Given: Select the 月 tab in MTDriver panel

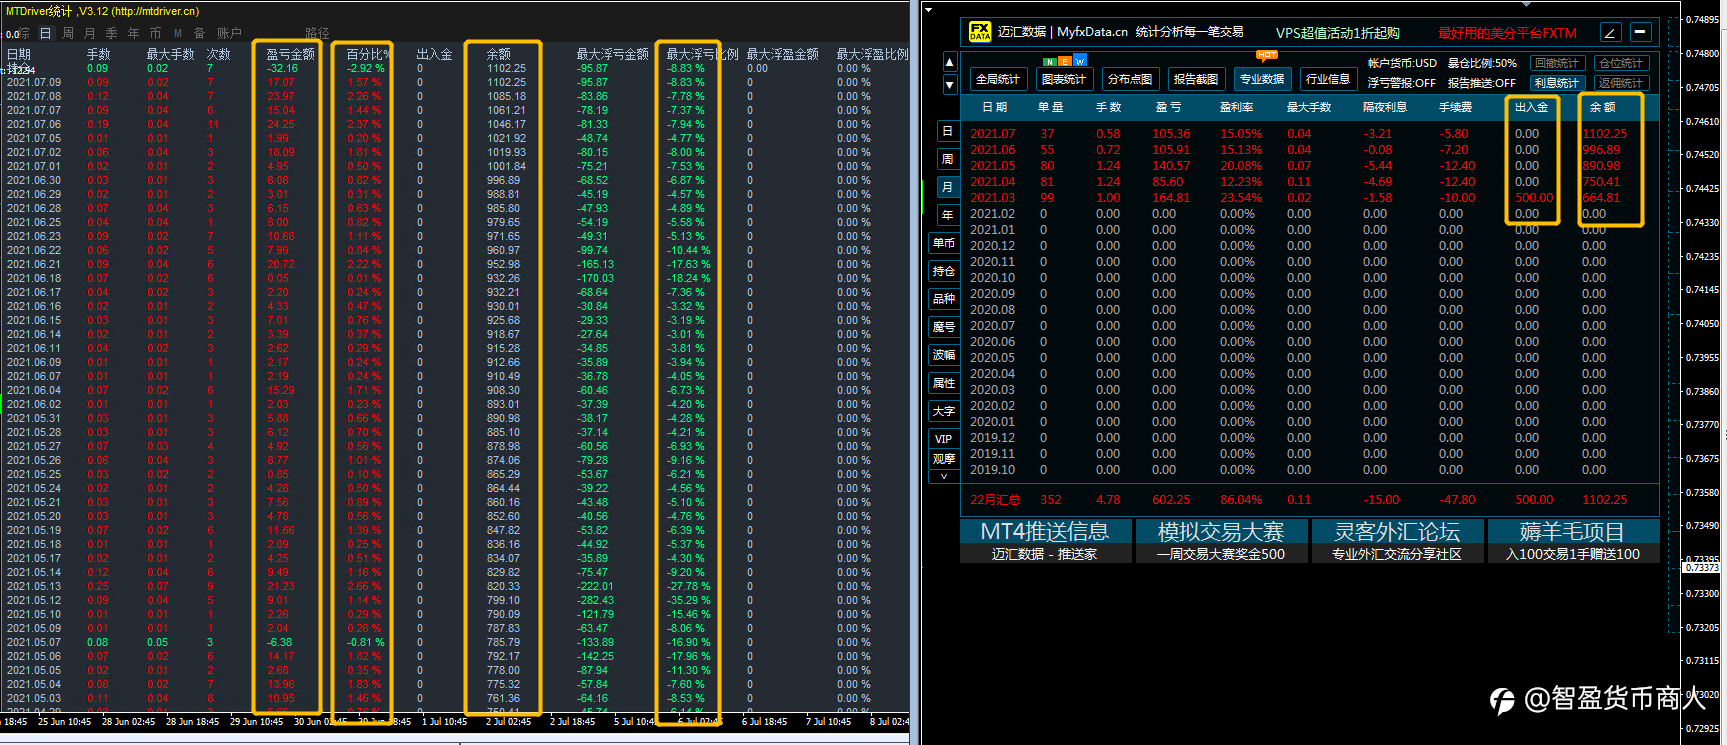Looking at the screenshot, I should click(x=90, y=33).
